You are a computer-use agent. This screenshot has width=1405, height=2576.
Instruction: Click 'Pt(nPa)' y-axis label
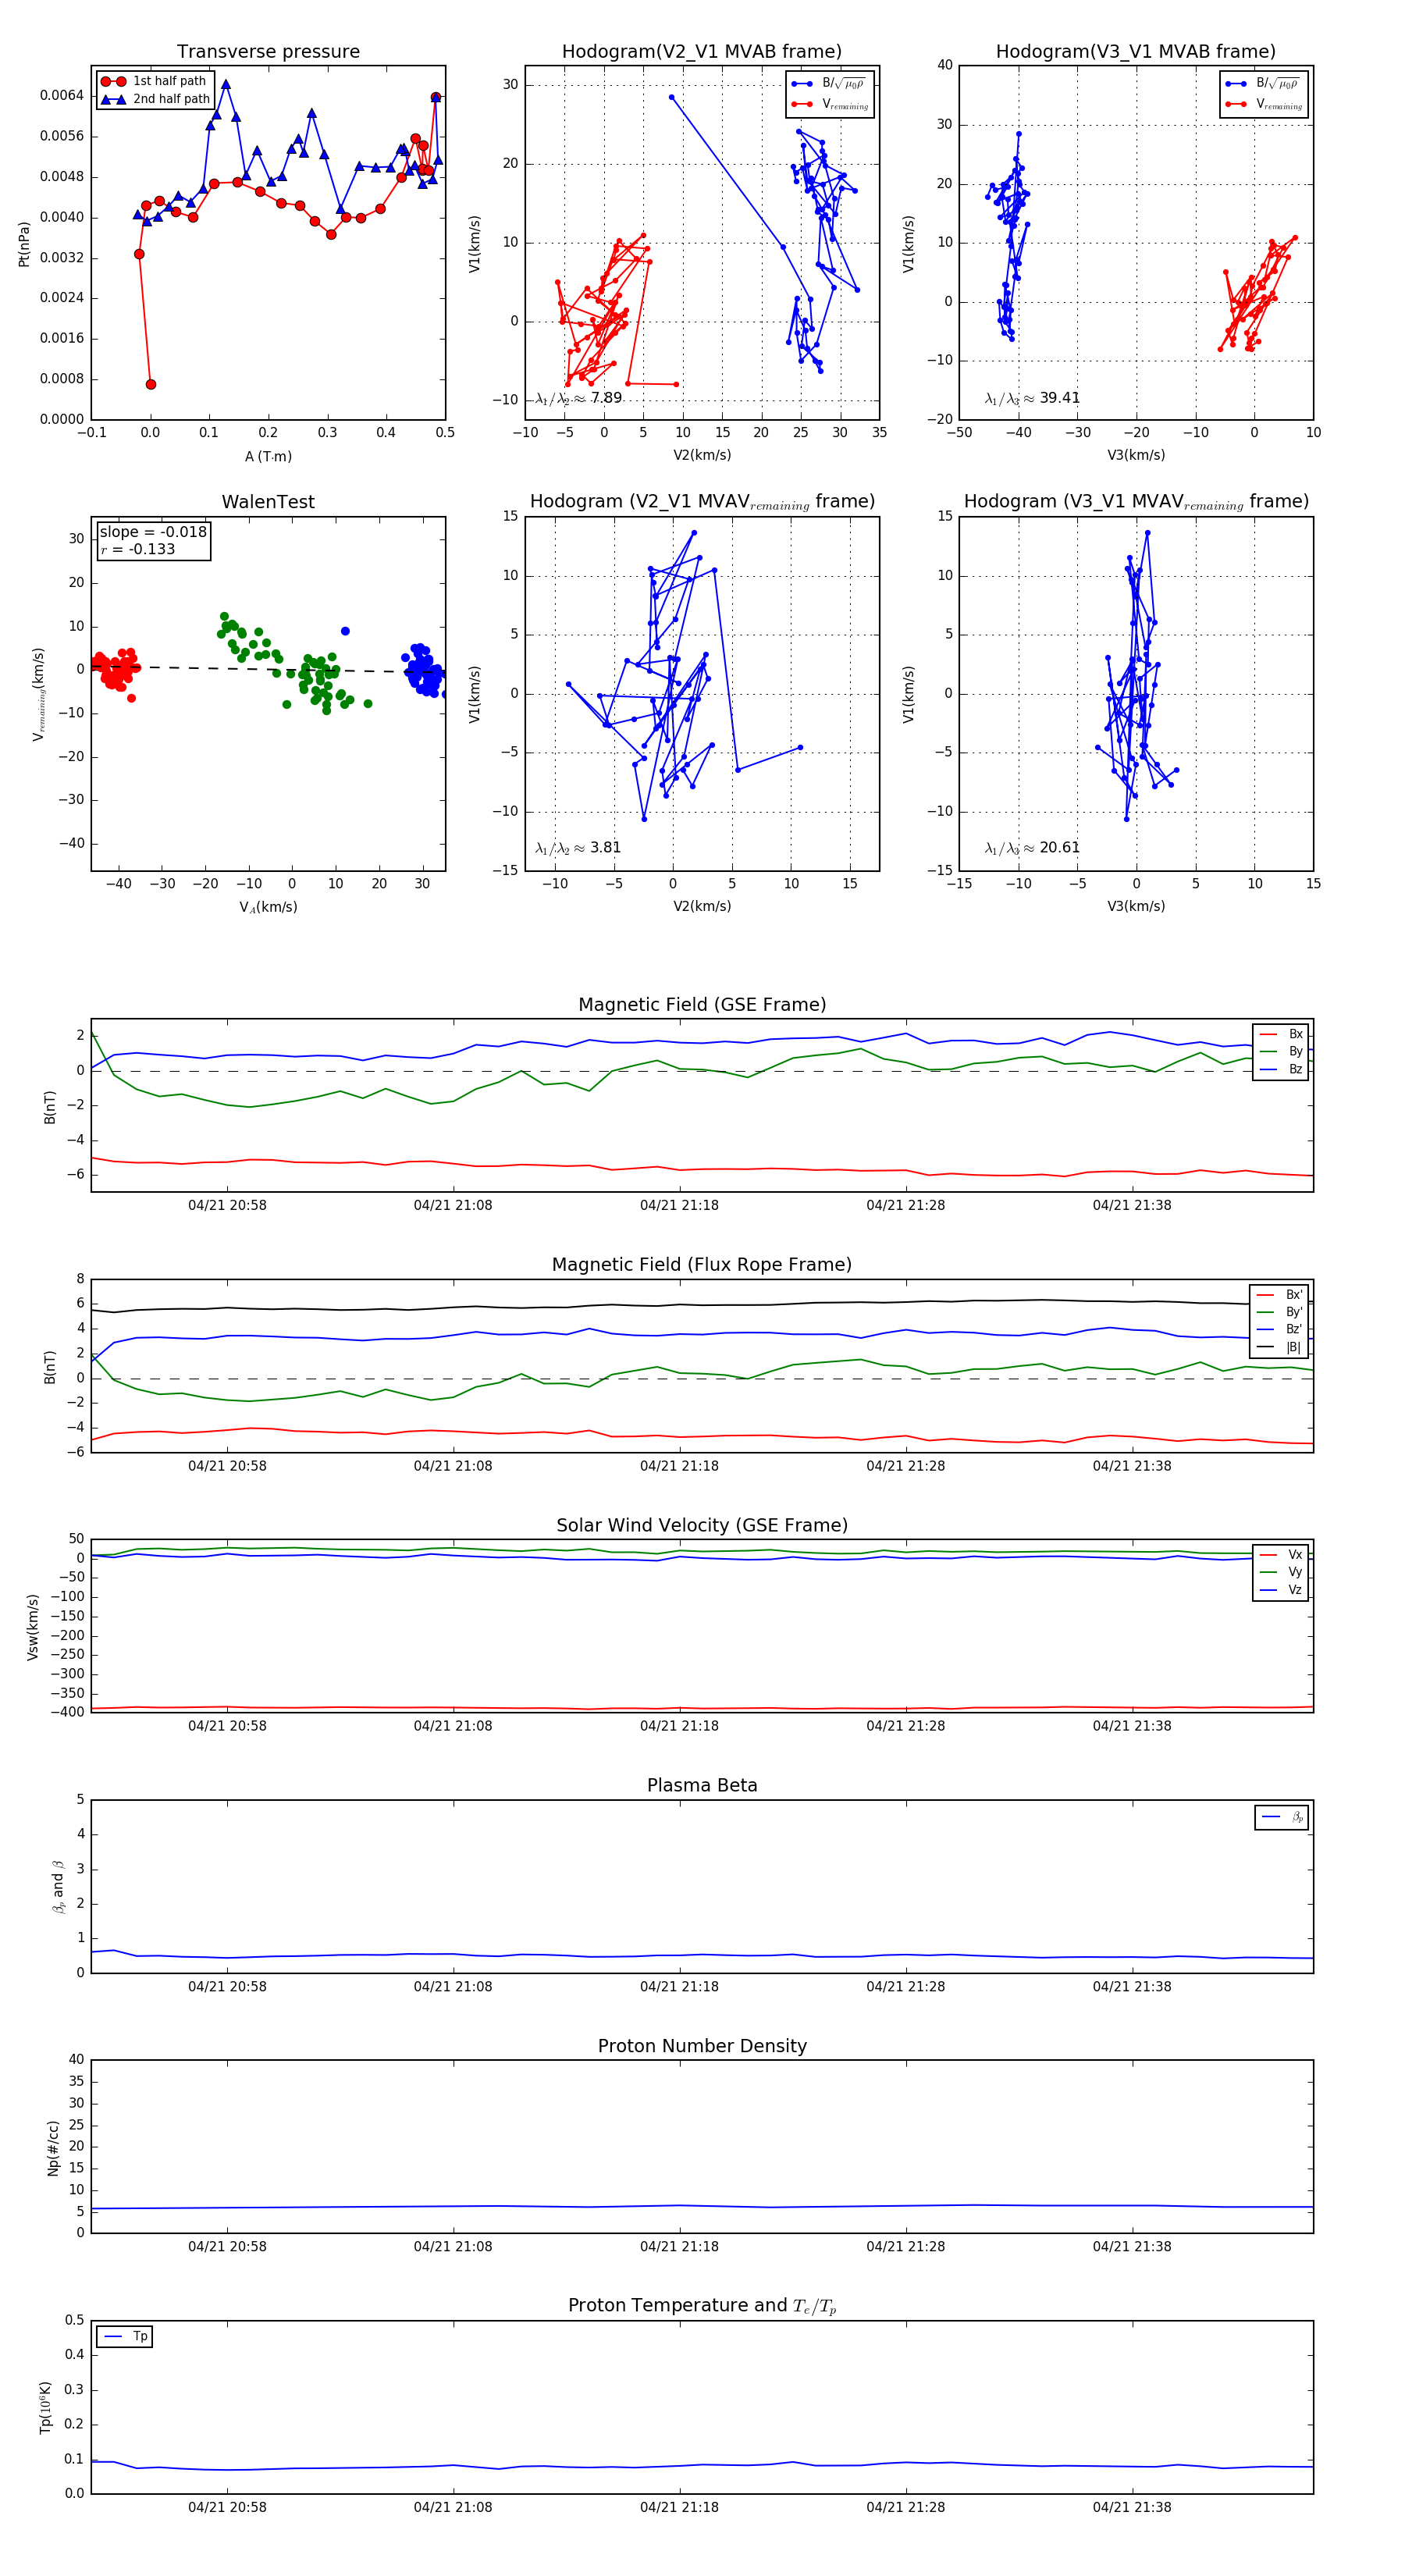[24, 244]
